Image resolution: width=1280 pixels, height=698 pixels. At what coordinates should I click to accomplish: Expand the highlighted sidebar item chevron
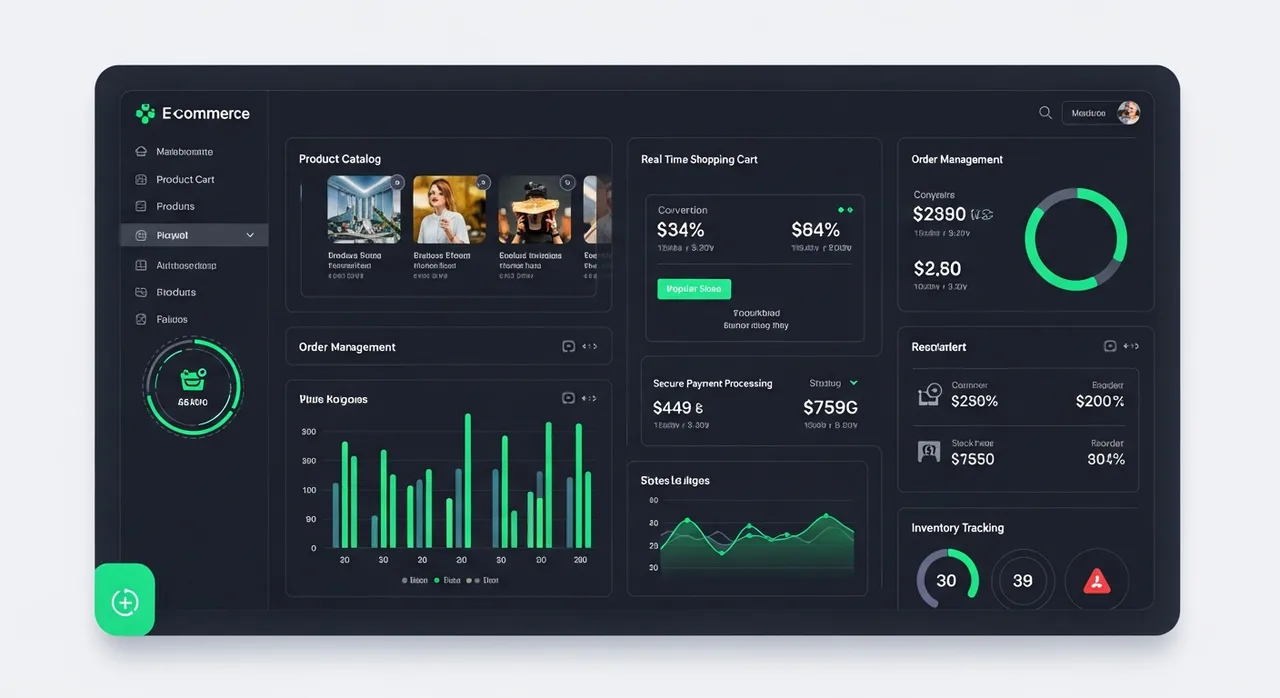pyautogui.click(x=250, y=236)
